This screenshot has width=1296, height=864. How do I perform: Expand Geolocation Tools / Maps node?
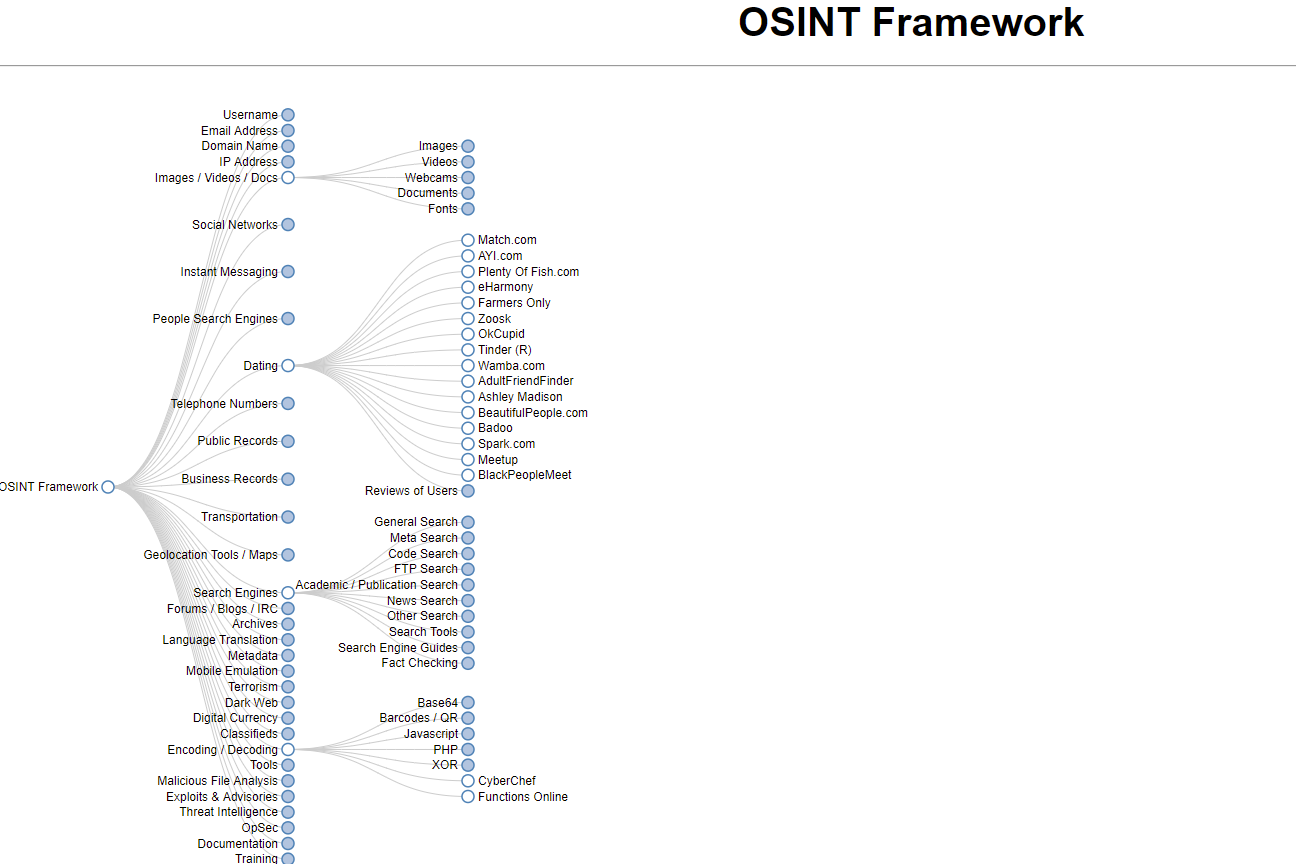(x=288, y=555)
